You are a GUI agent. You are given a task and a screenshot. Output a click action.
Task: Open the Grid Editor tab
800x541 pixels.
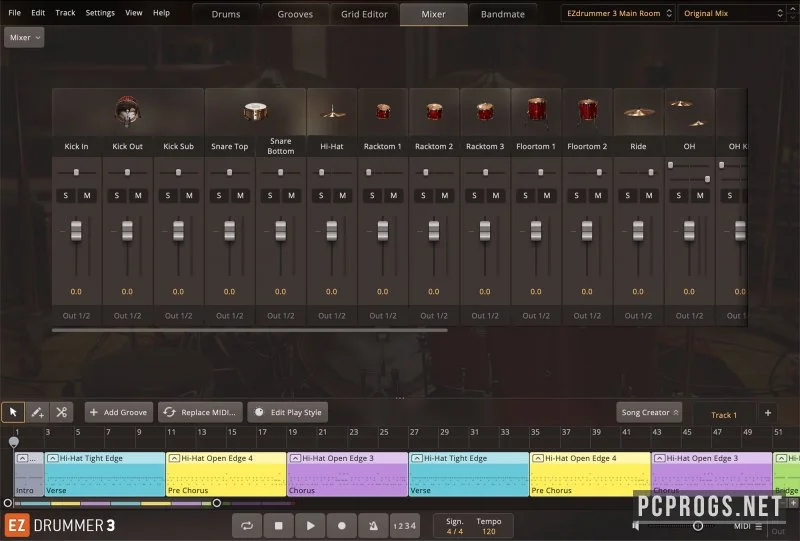[364, 14]
